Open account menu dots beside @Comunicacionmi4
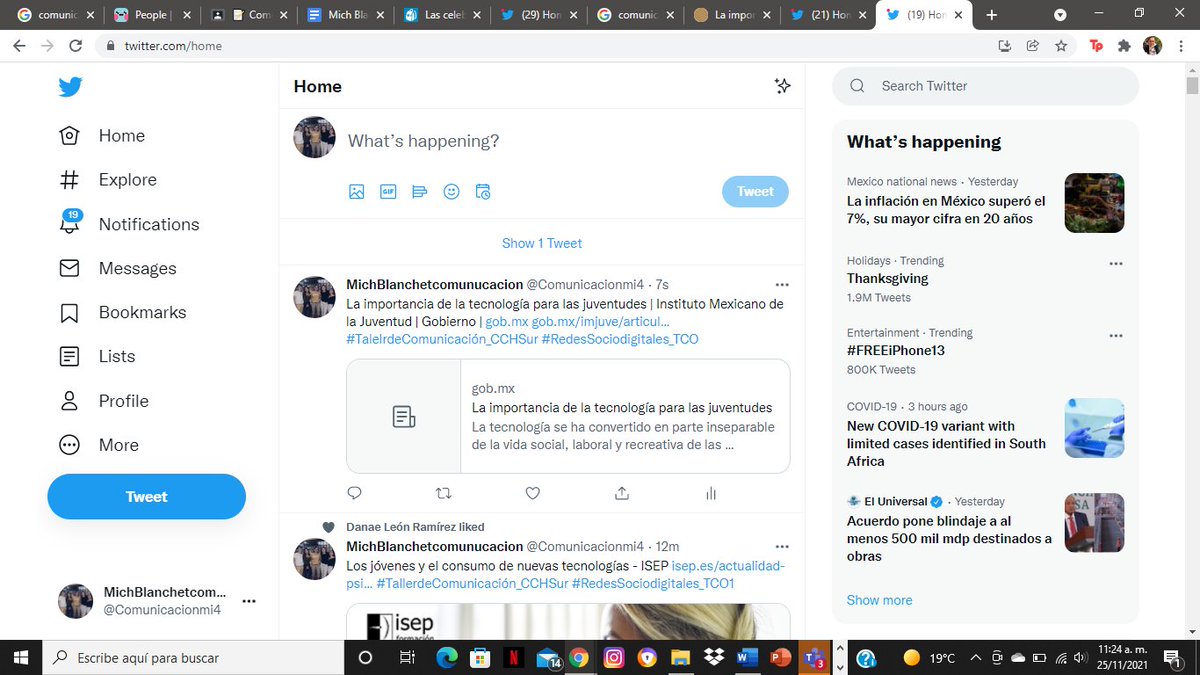The image size is (1200, 675). [x=249, y=601]
